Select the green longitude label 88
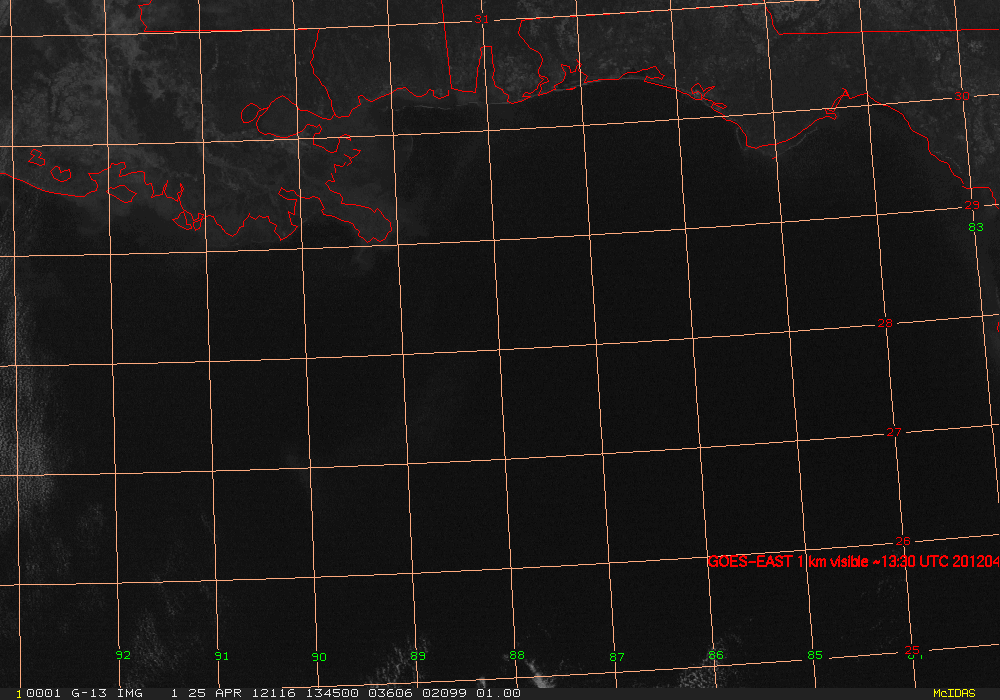Image resolution: width=1000 pixels, height=700 pixels. click(x=517, y=655)
